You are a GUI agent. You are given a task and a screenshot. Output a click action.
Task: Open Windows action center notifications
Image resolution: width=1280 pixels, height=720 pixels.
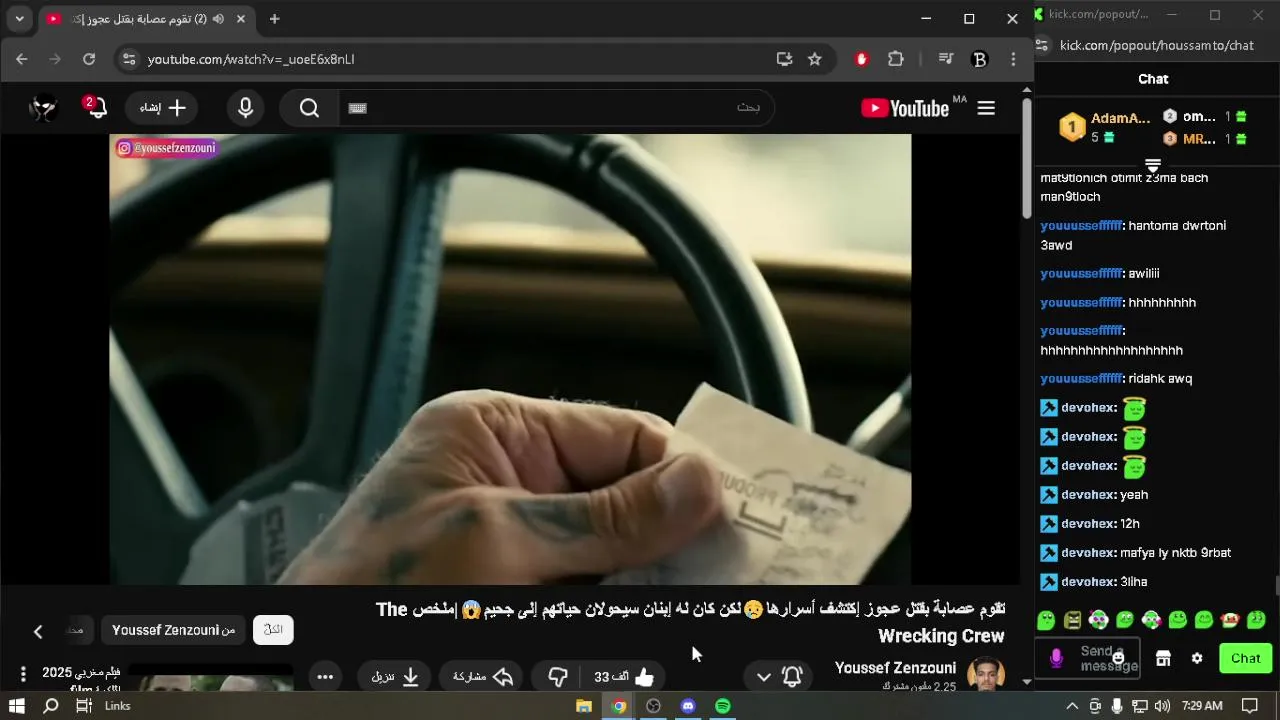coord(1249,706)
